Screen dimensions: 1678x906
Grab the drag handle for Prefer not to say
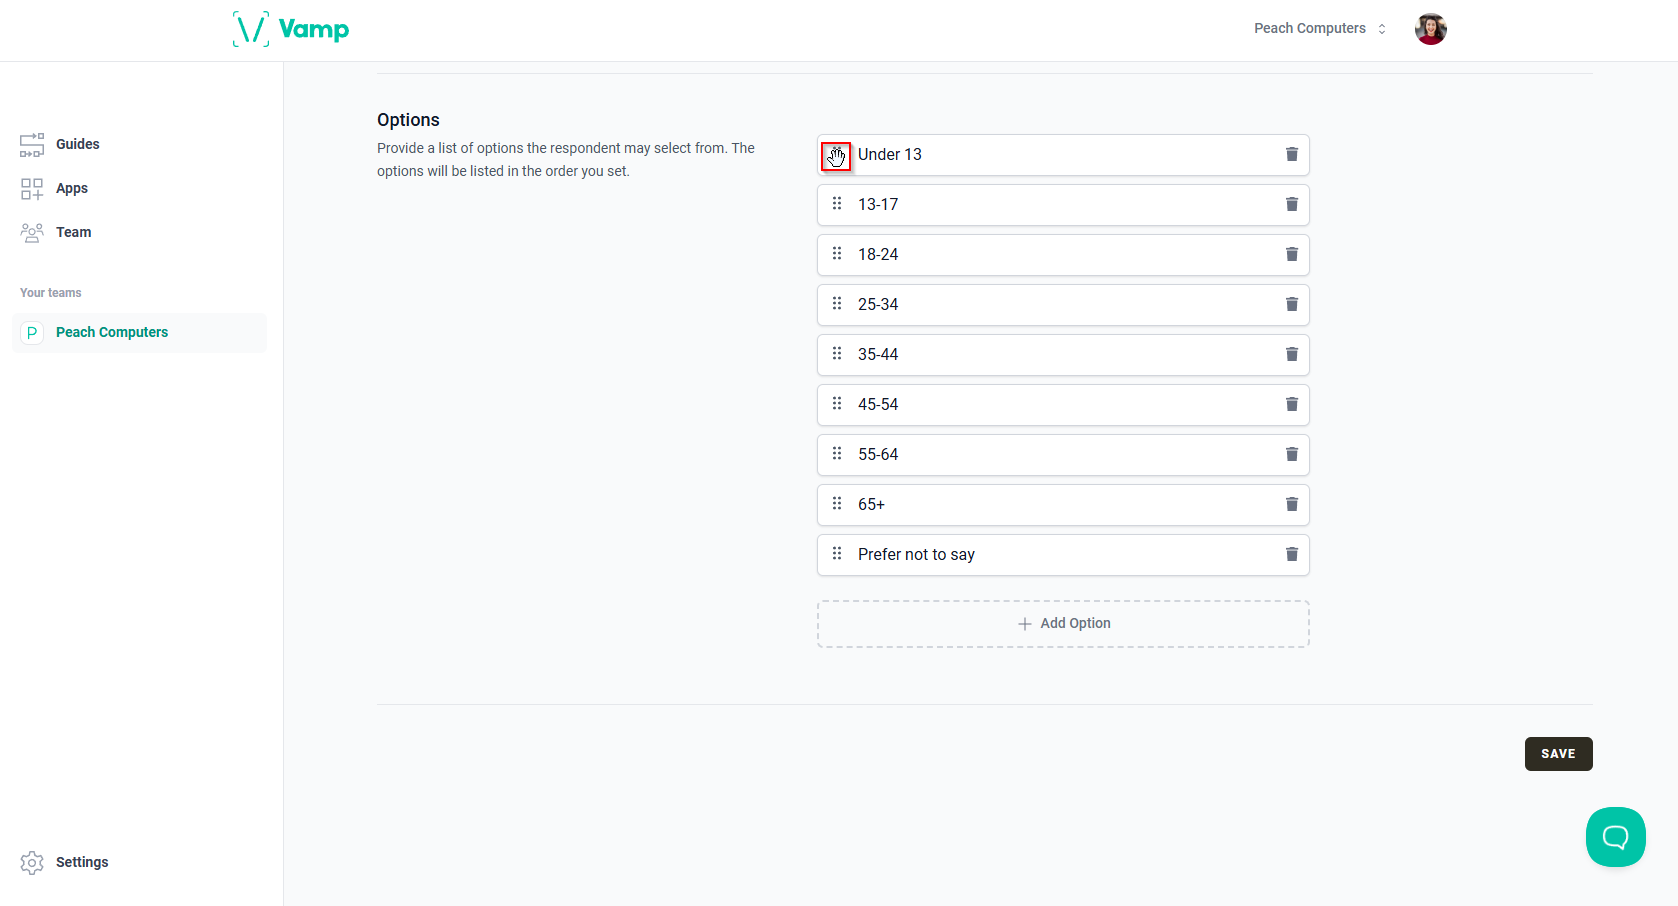point(837,554)
